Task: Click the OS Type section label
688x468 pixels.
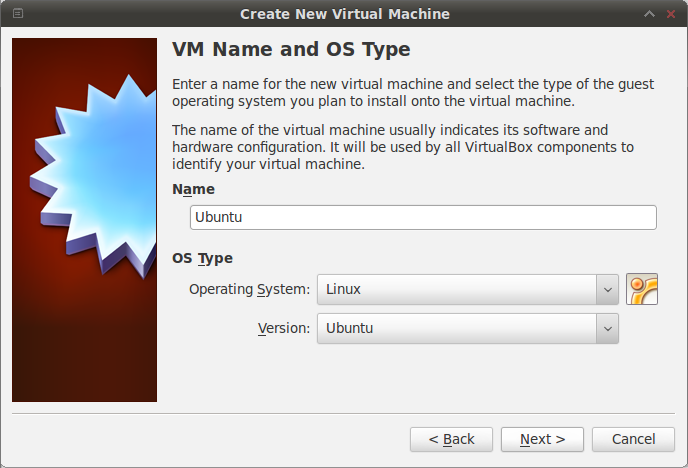Action: pos(202,258)
